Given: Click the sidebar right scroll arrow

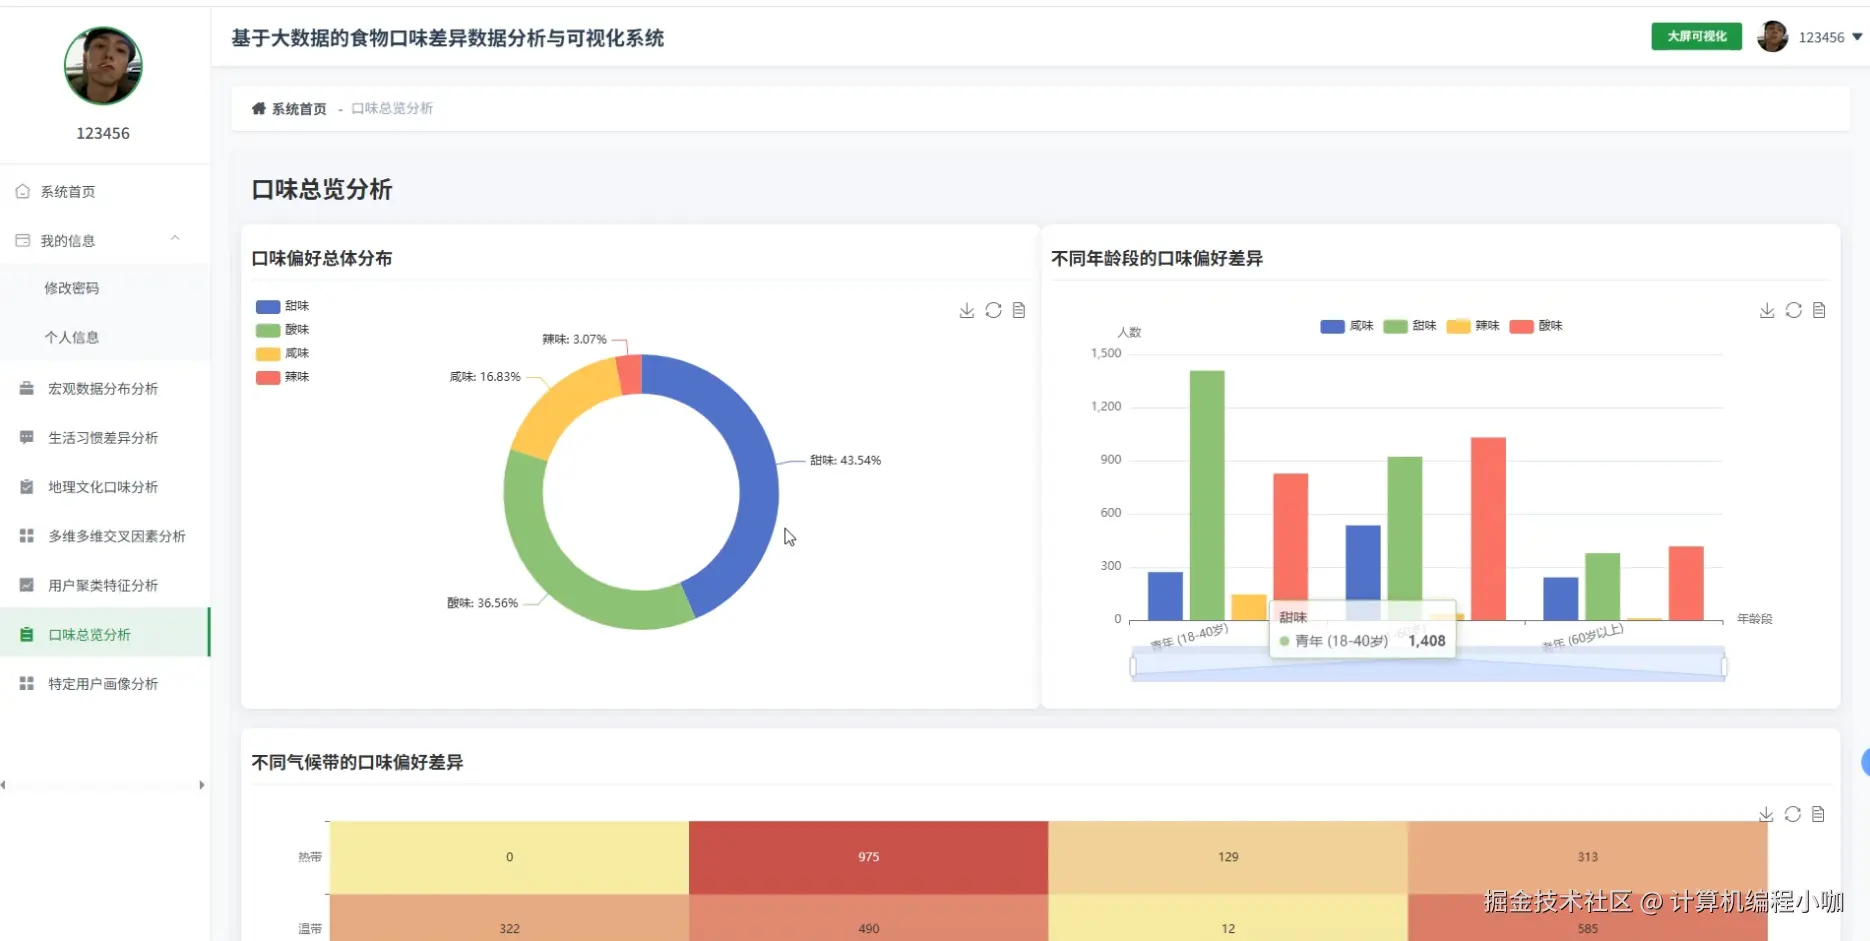Looking at the screenshot, I should 202,785.
